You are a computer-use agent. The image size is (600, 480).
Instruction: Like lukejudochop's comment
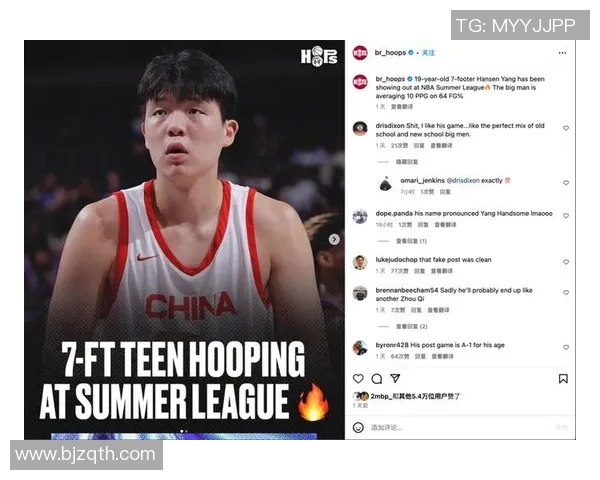pyautogui.click(x=566, y=262)
